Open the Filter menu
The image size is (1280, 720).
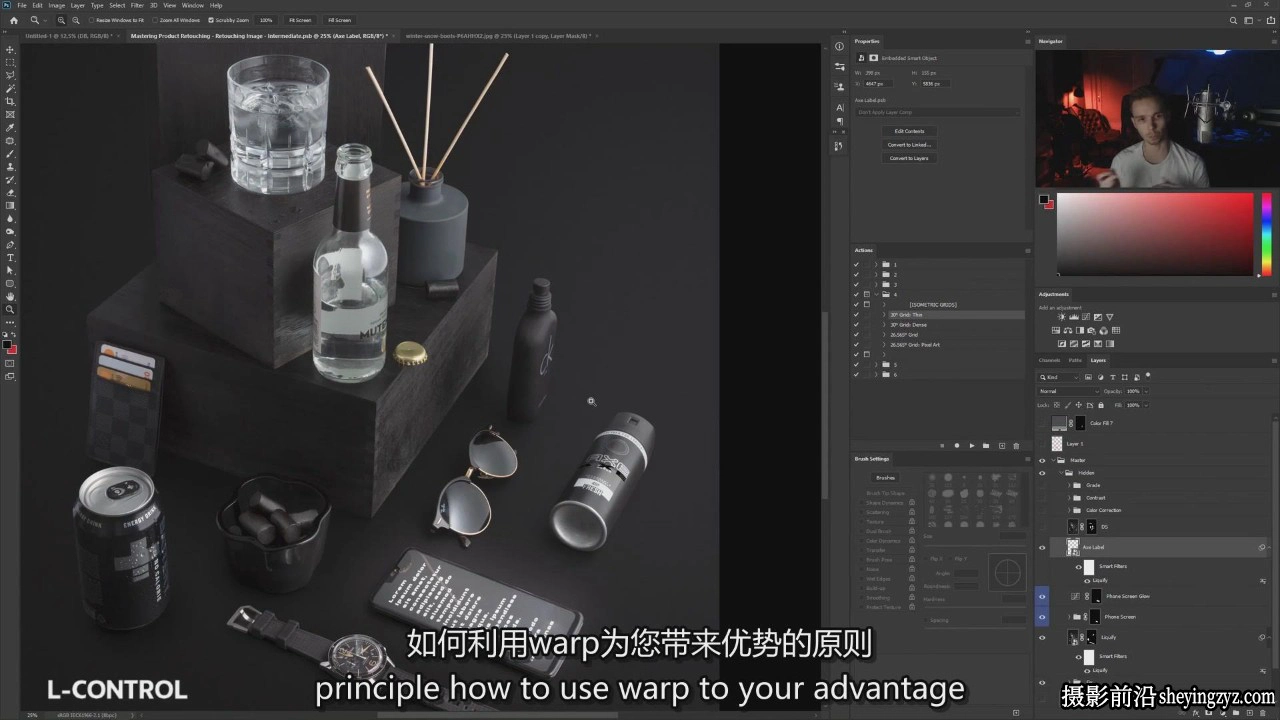(x=137, y=5)
